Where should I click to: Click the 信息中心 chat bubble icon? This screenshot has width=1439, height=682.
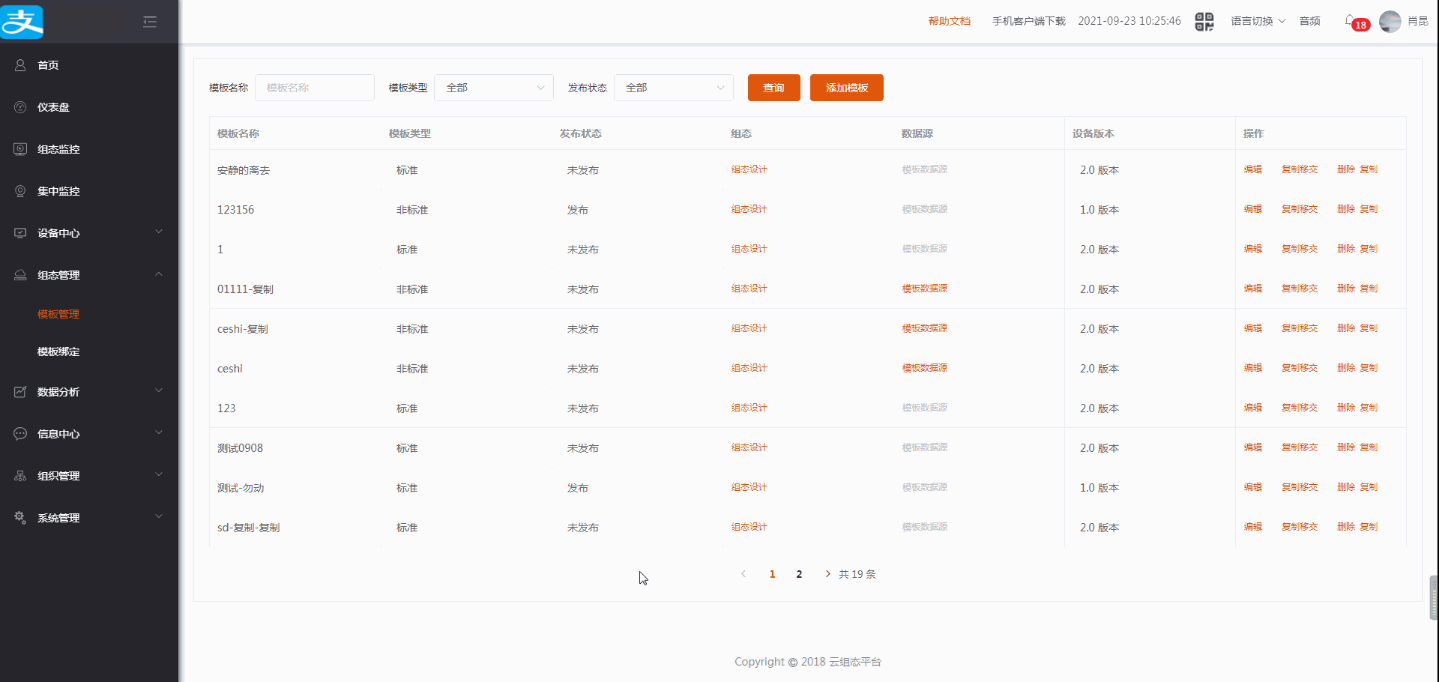19,434
